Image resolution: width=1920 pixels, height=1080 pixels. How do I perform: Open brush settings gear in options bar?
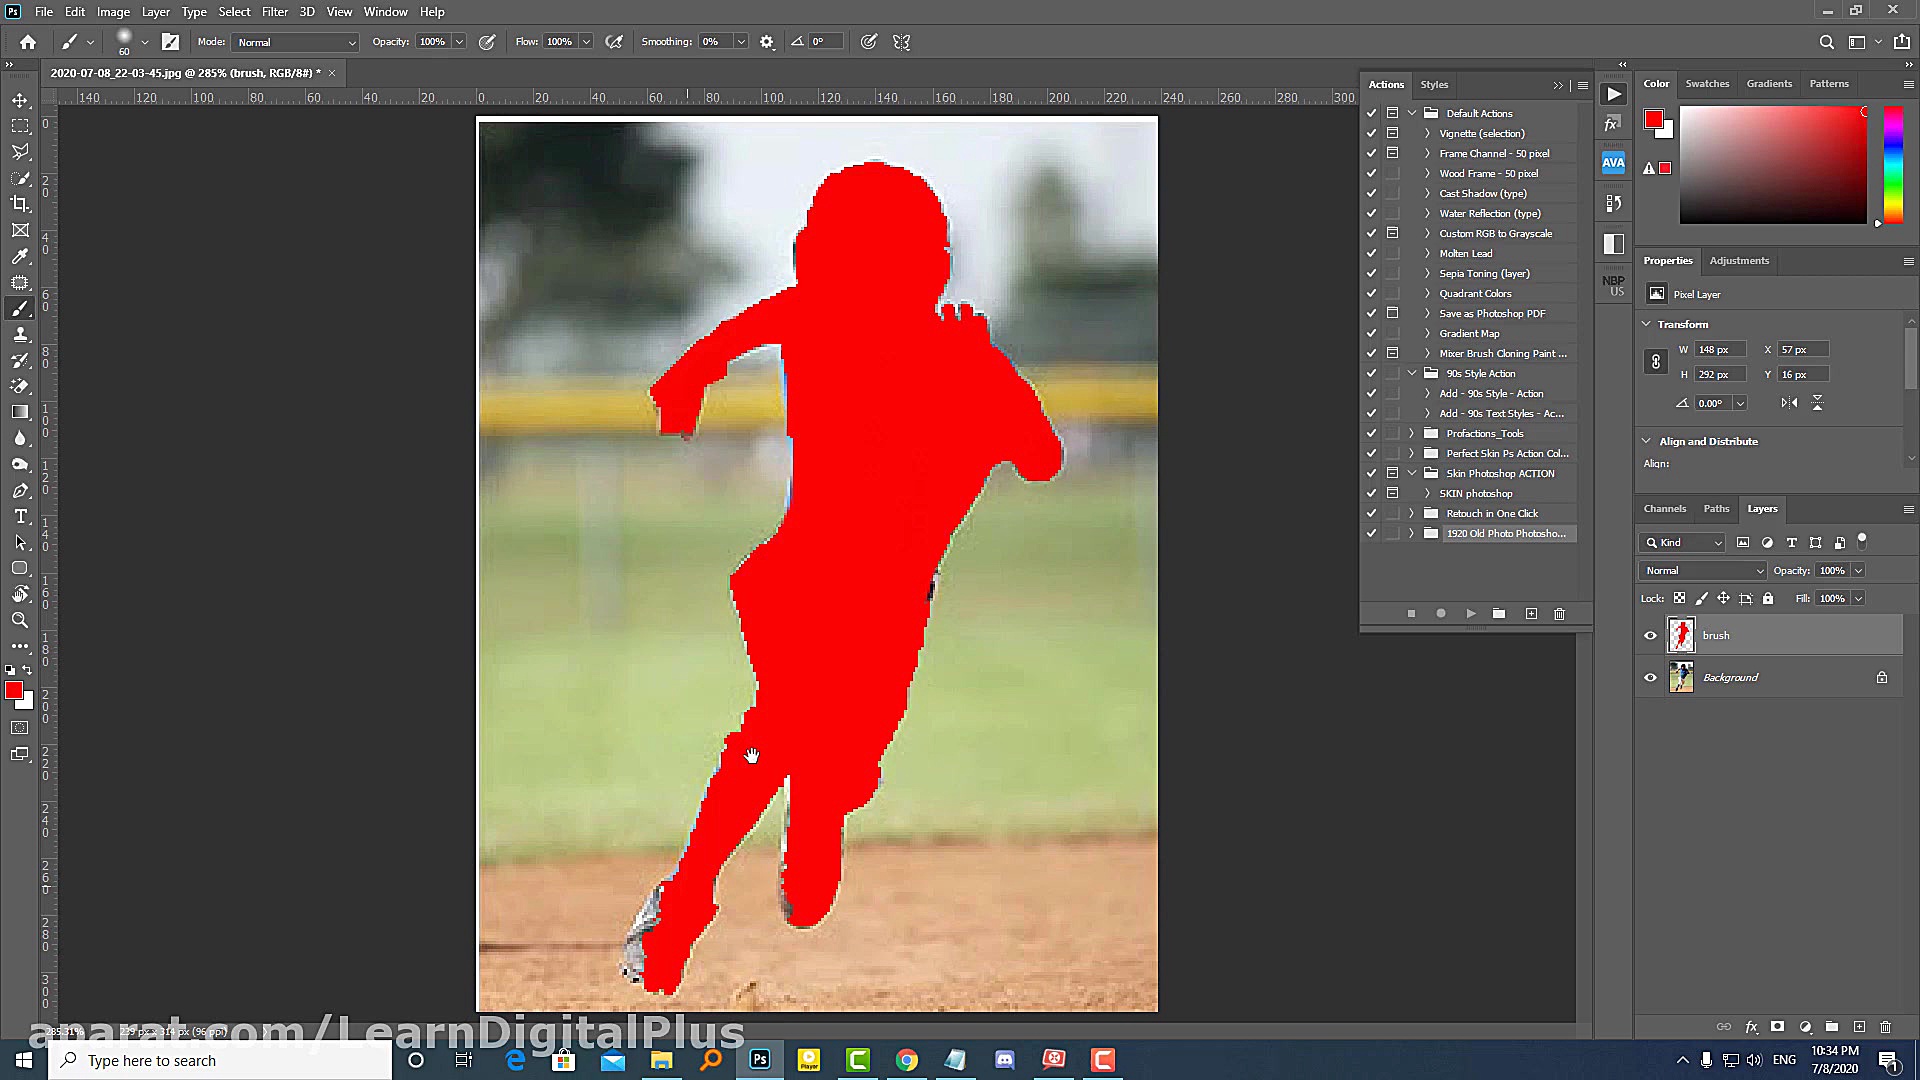coord(767,42)
